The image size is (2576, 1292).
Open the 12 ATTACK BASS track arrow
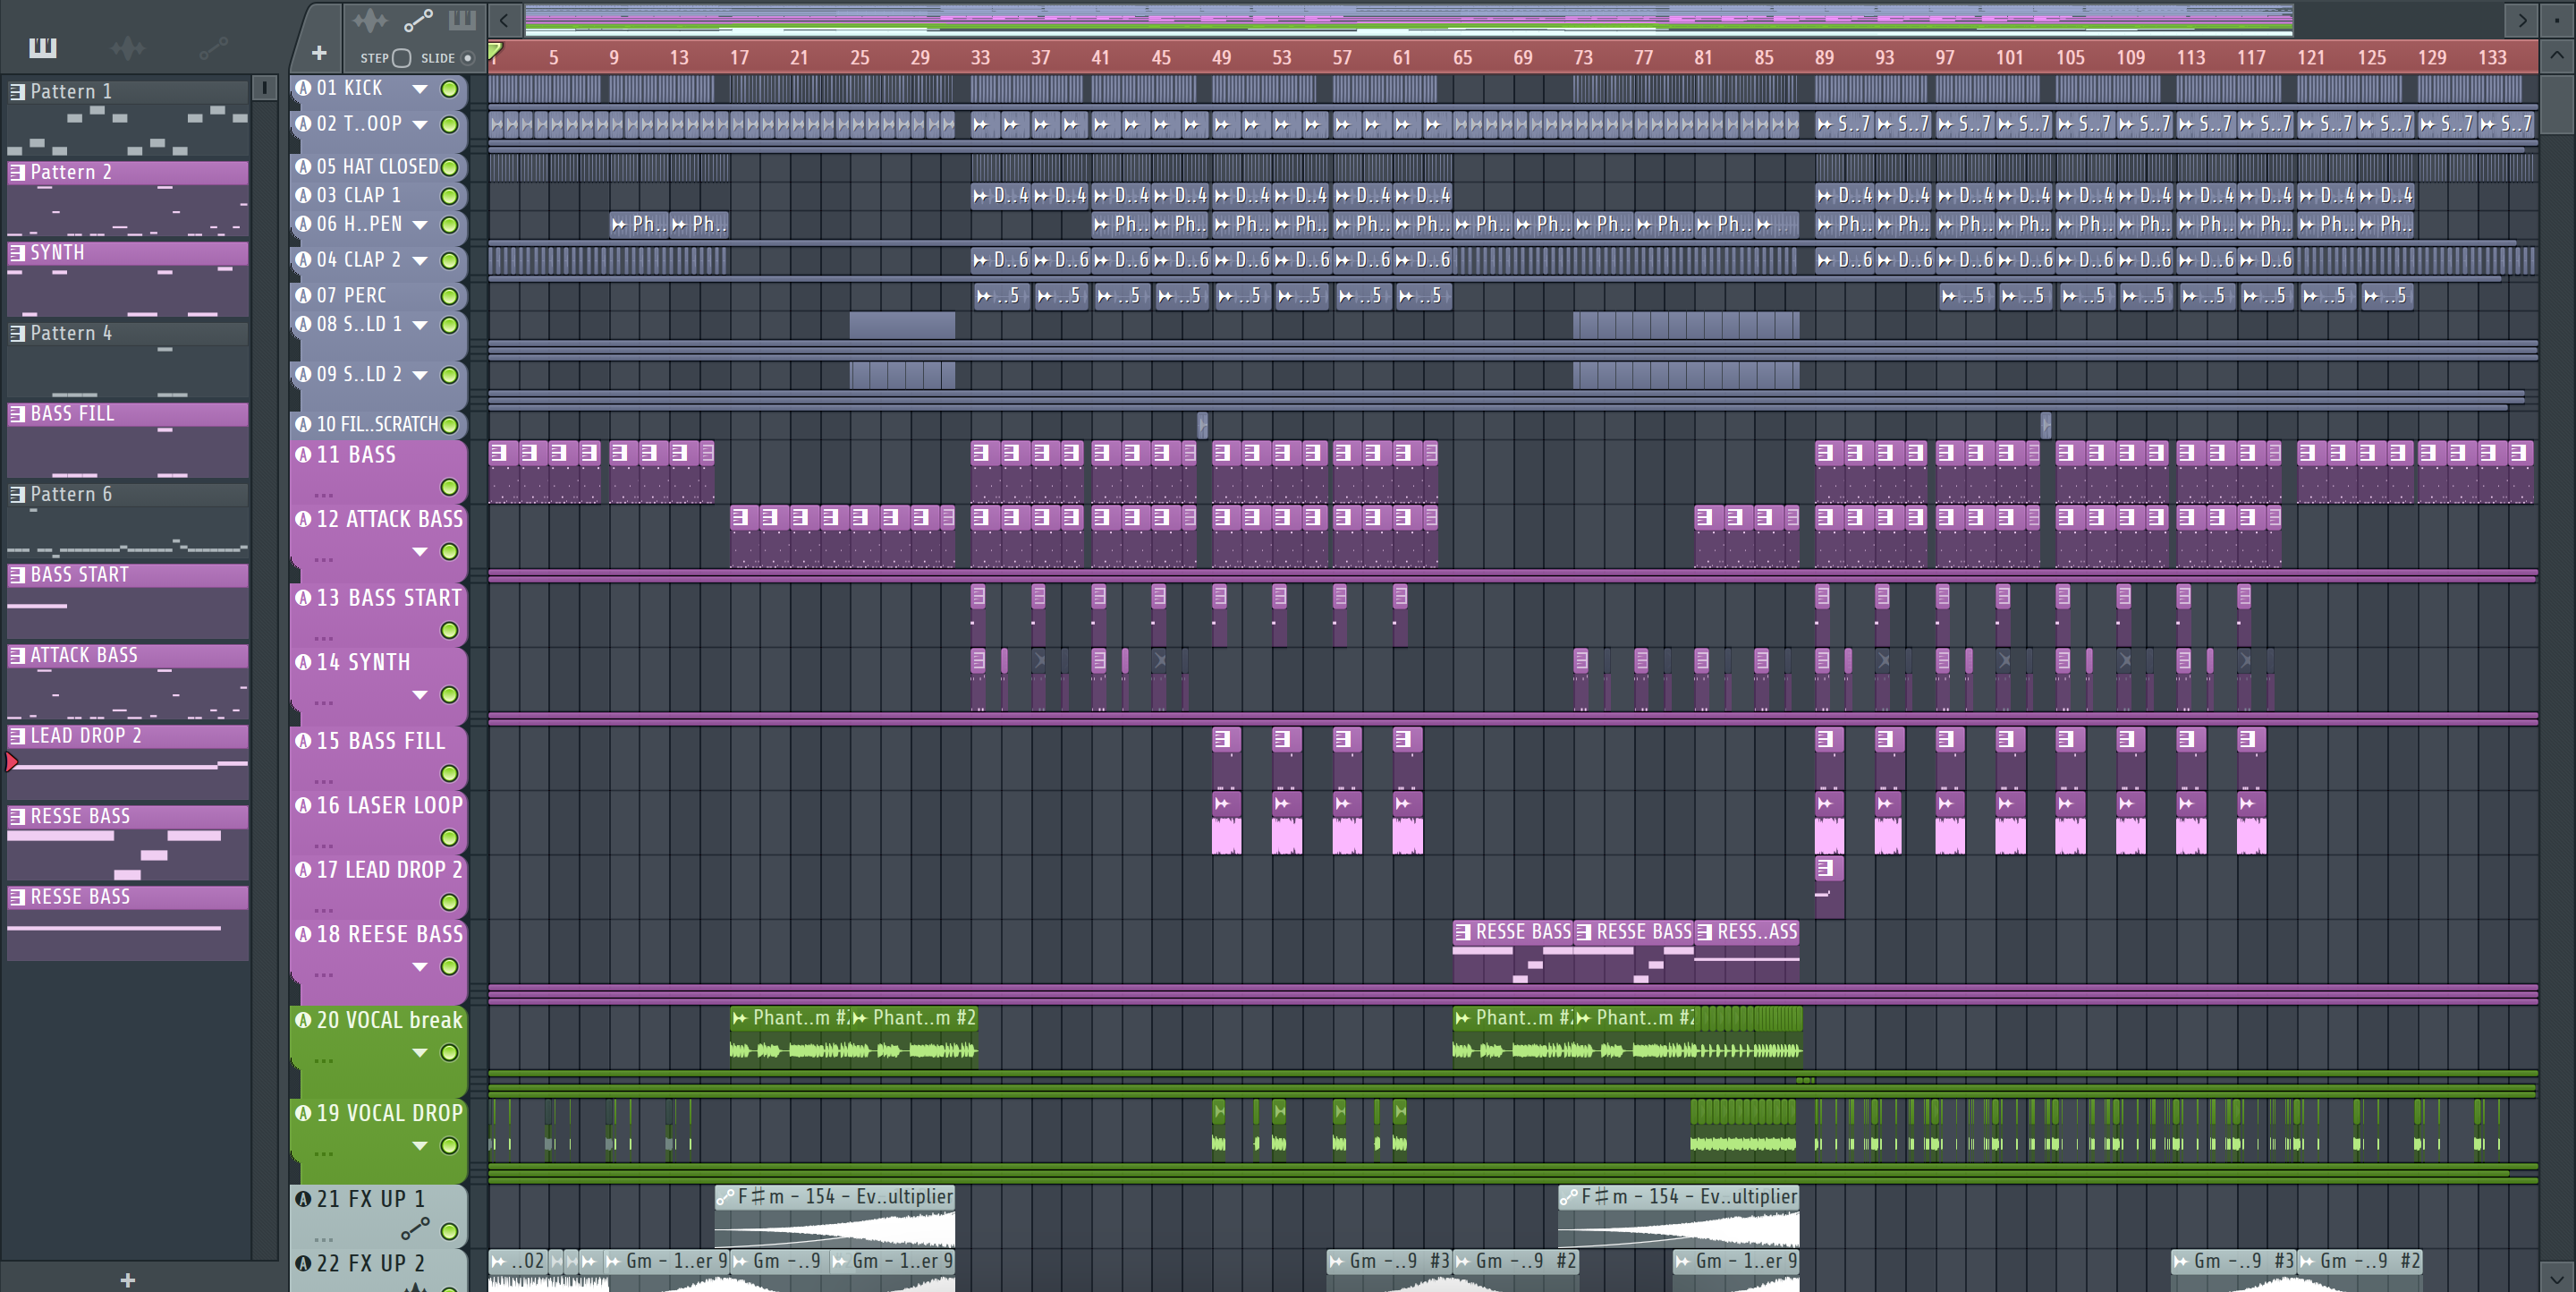pos(420,552)
